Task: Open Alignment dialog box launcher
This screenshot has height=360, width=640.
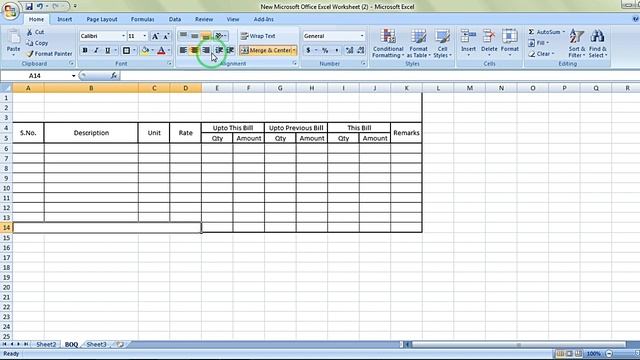Action: click(x=294, y=64)
